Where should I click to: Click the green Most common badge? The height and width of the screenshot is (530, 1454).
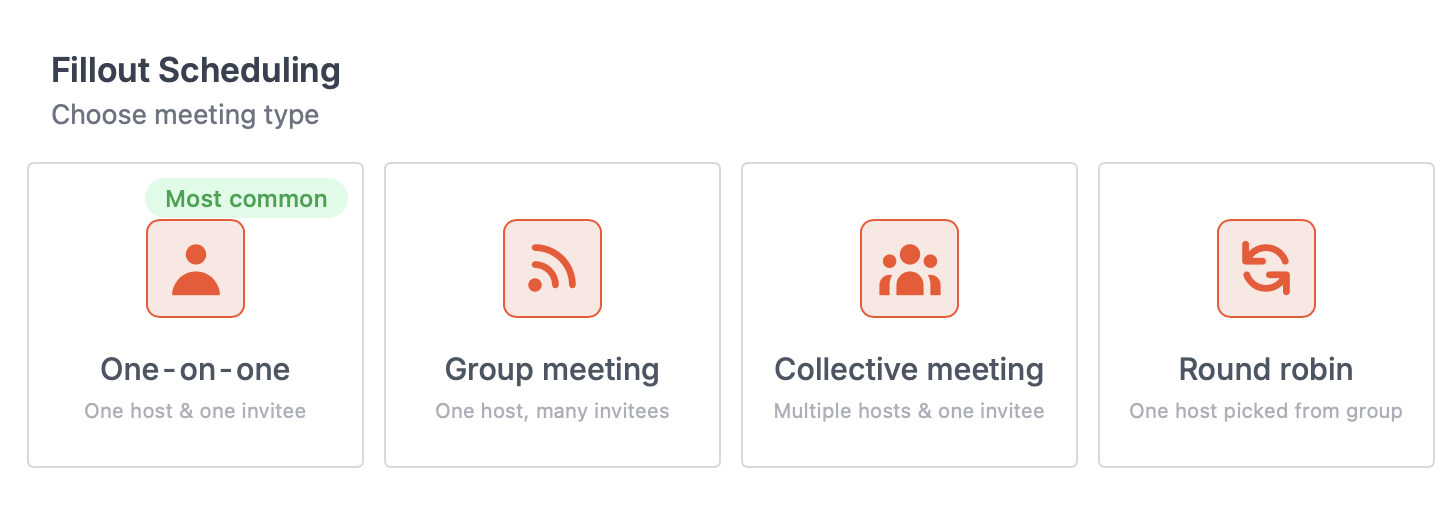246,198
